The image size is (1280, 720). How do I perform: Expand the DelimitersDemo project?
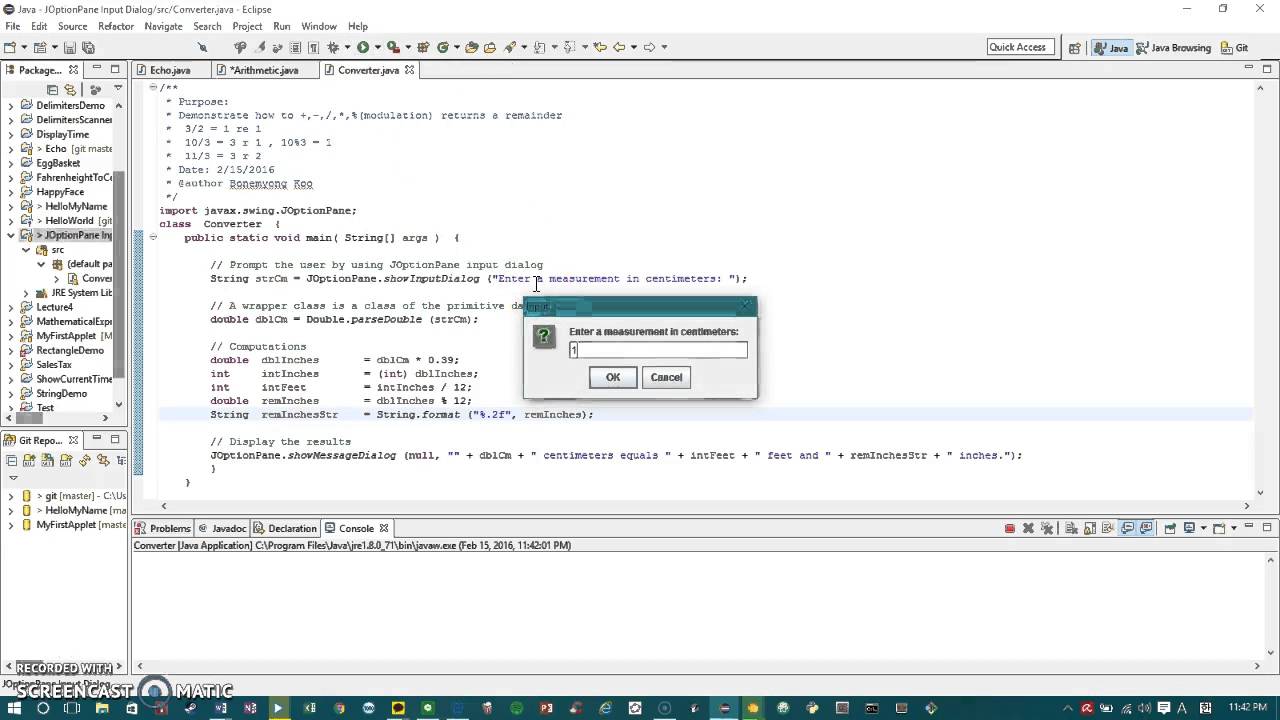[x=11, y=105]
